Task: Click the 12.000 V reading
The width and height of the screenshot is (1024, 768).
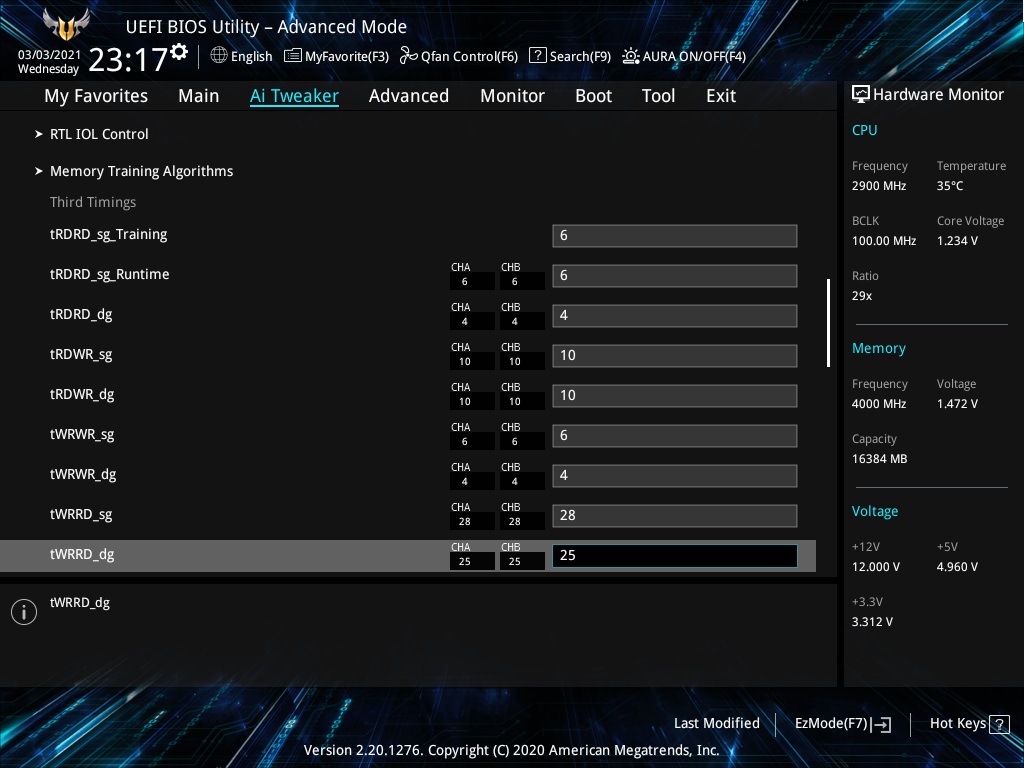Action: (x=876, y=566)
